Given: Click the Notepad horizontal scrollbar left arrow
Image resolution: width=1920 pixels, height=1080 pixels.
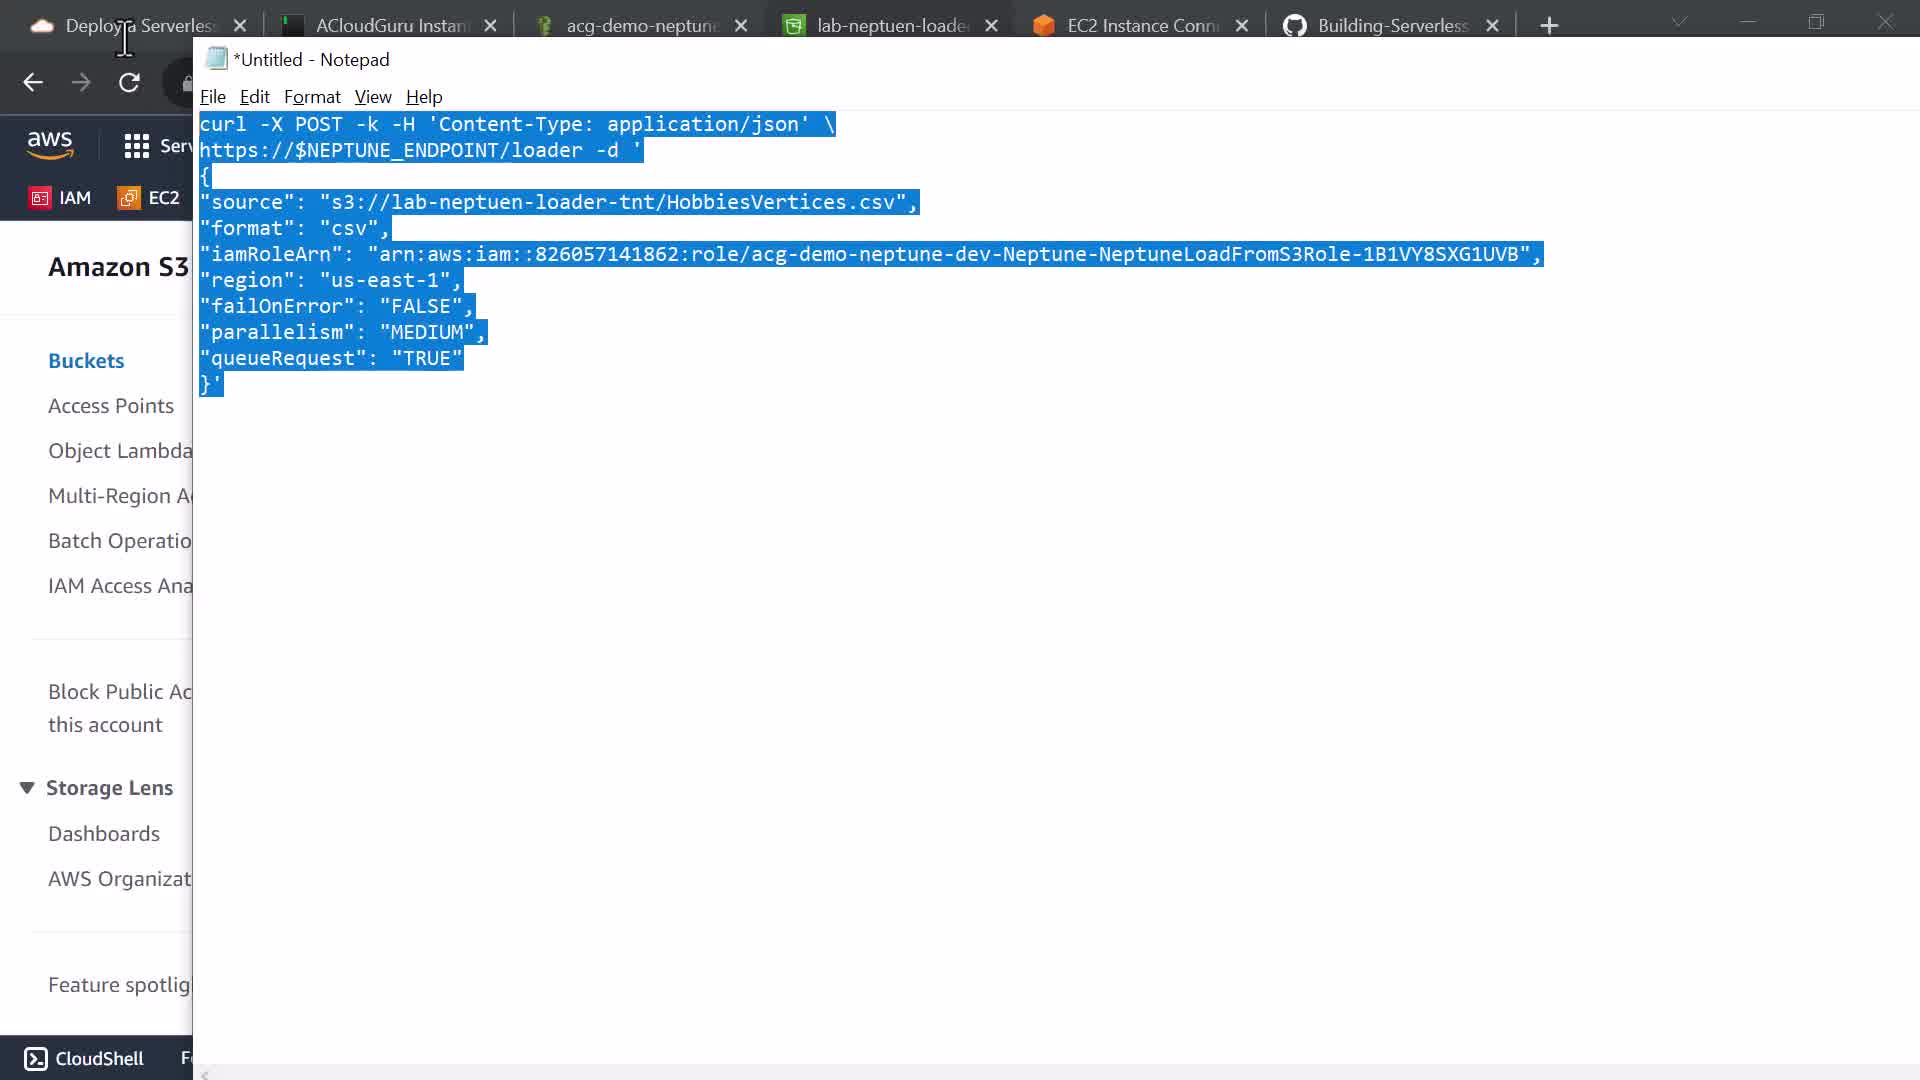Looking at the screenshot, I should (205, 1074).
